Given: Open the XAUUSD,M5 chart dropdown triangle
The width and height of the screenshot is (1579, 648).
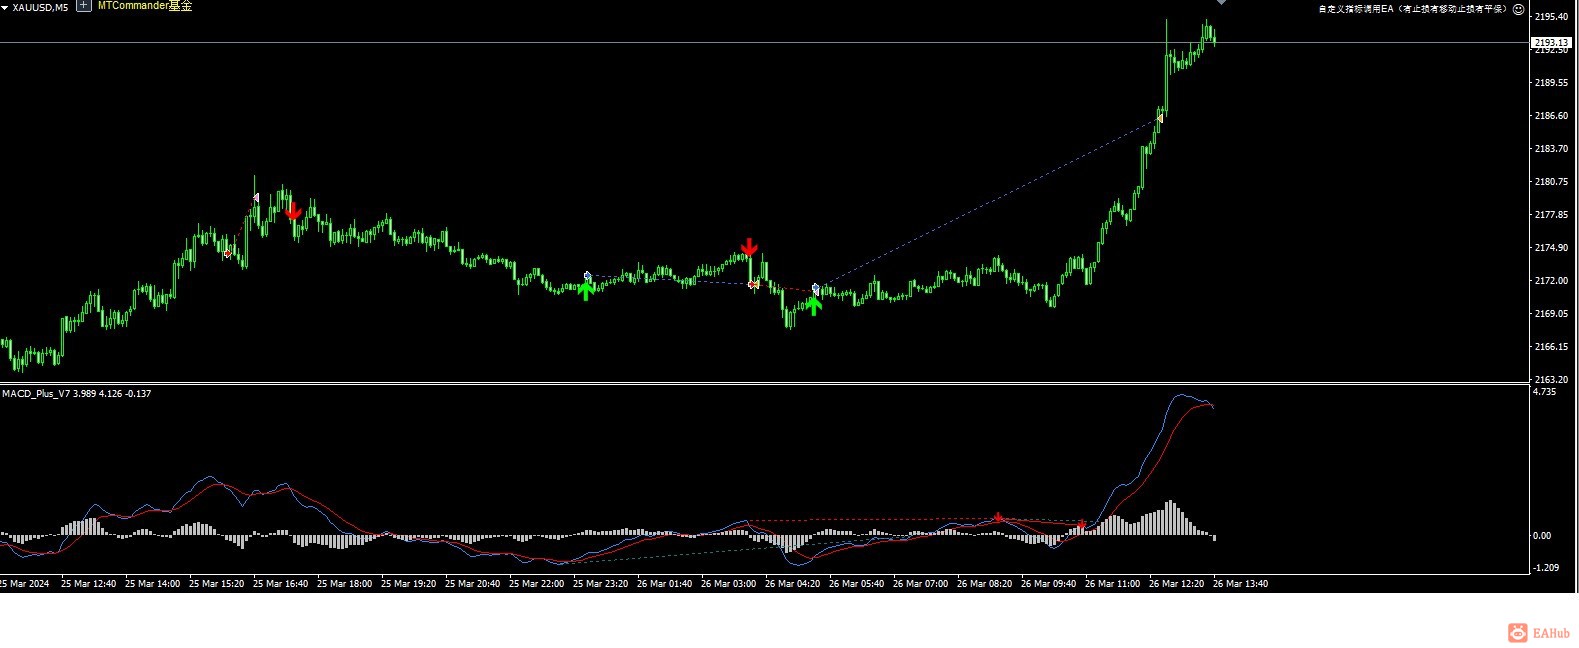Looking at the screenshot, I should pos(5,7).
